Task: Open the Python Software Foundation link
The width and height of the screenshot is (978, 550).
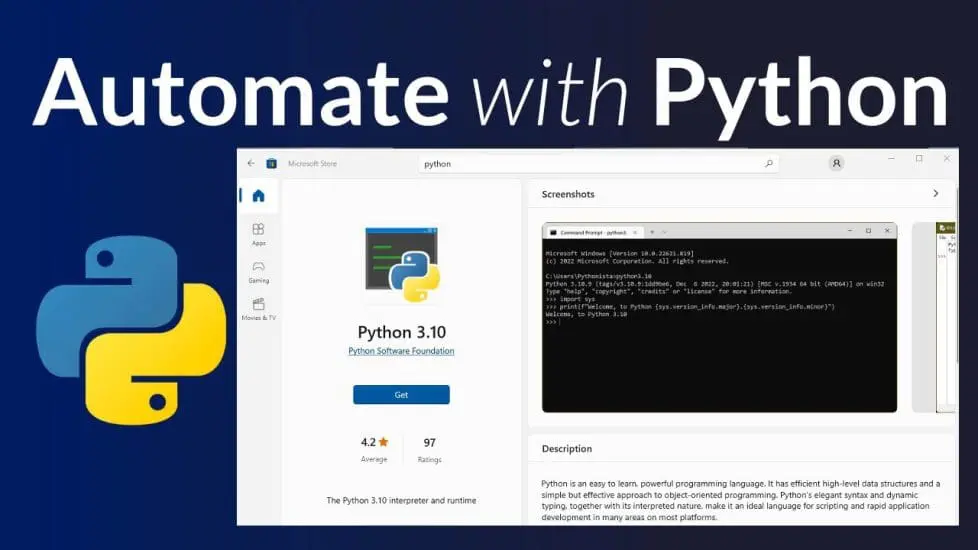Action: click(x=401, y=351)
